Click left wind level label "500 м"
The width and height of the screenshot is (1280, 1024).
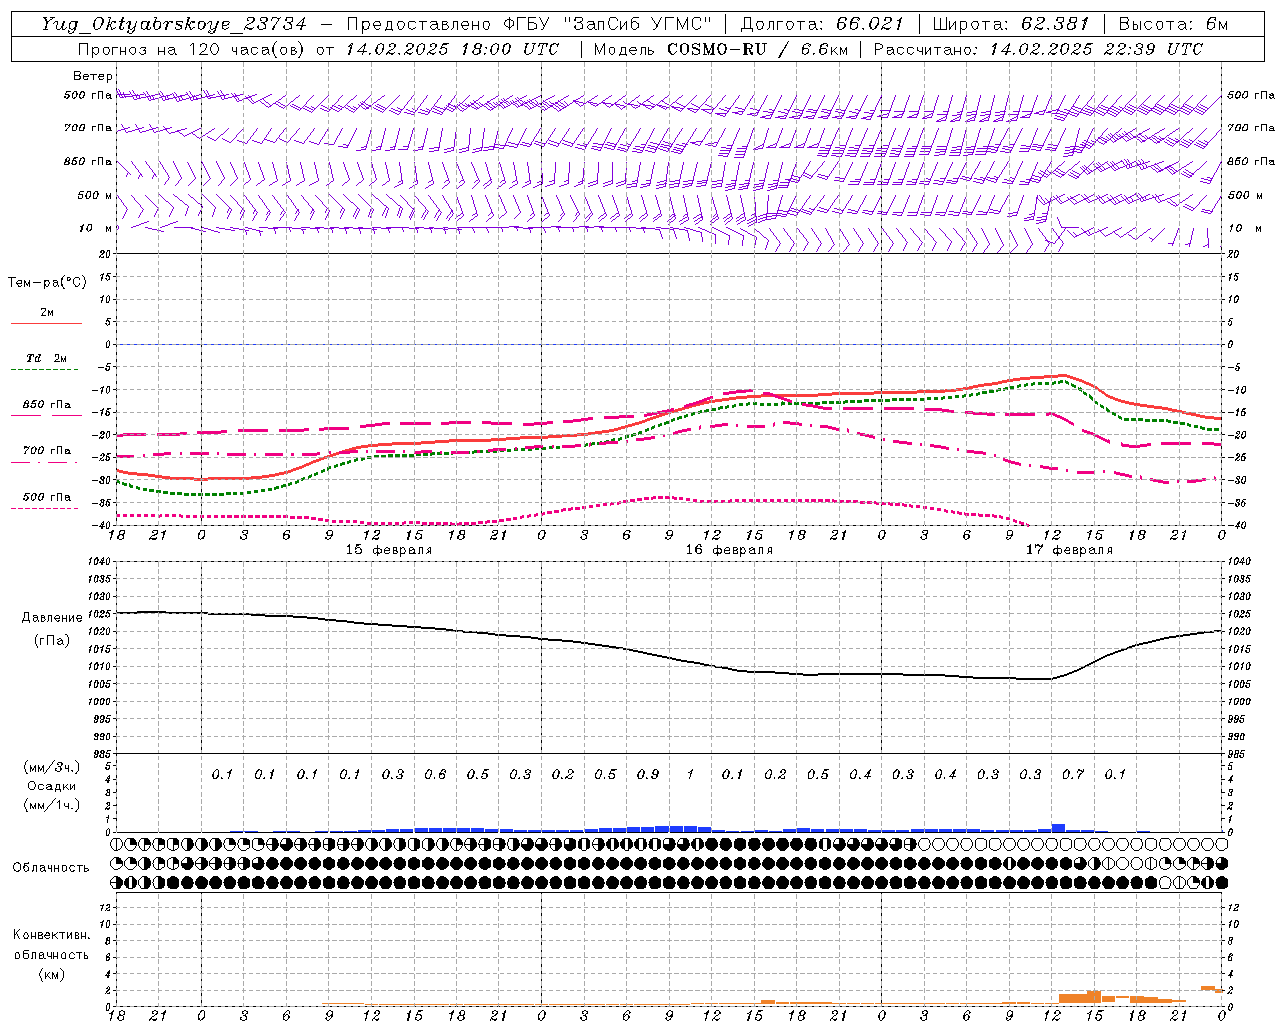pyautogui.click(x=94, y=195)
